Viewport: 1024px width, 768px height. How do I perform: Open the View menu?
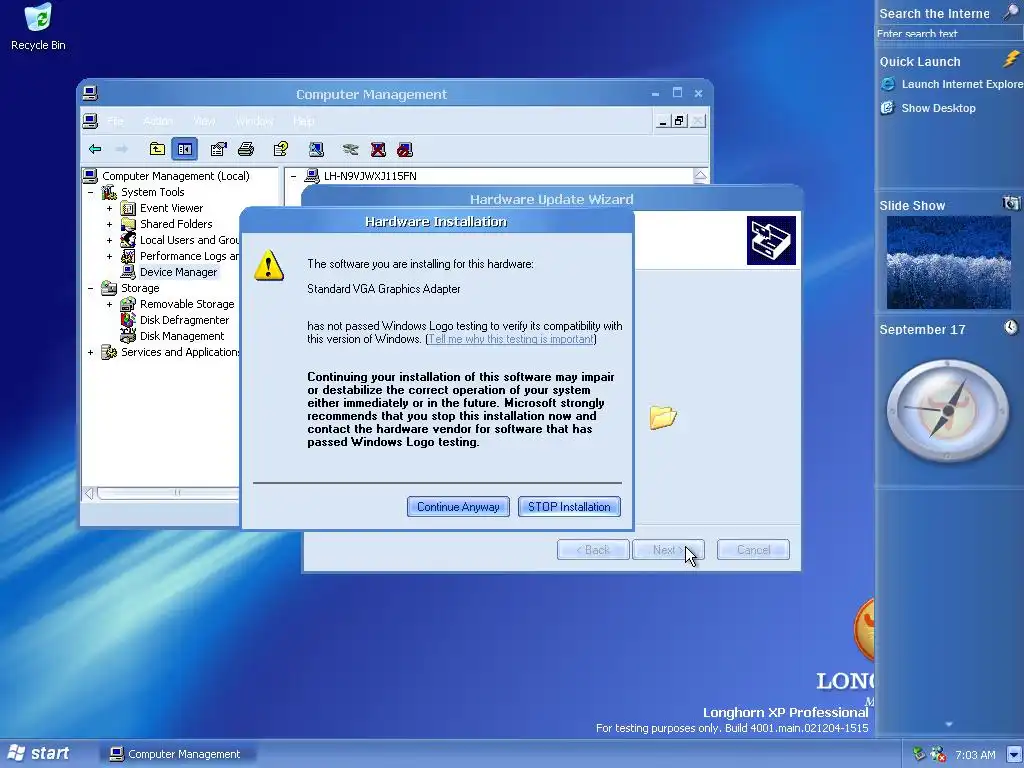click(x=204, y=121)
